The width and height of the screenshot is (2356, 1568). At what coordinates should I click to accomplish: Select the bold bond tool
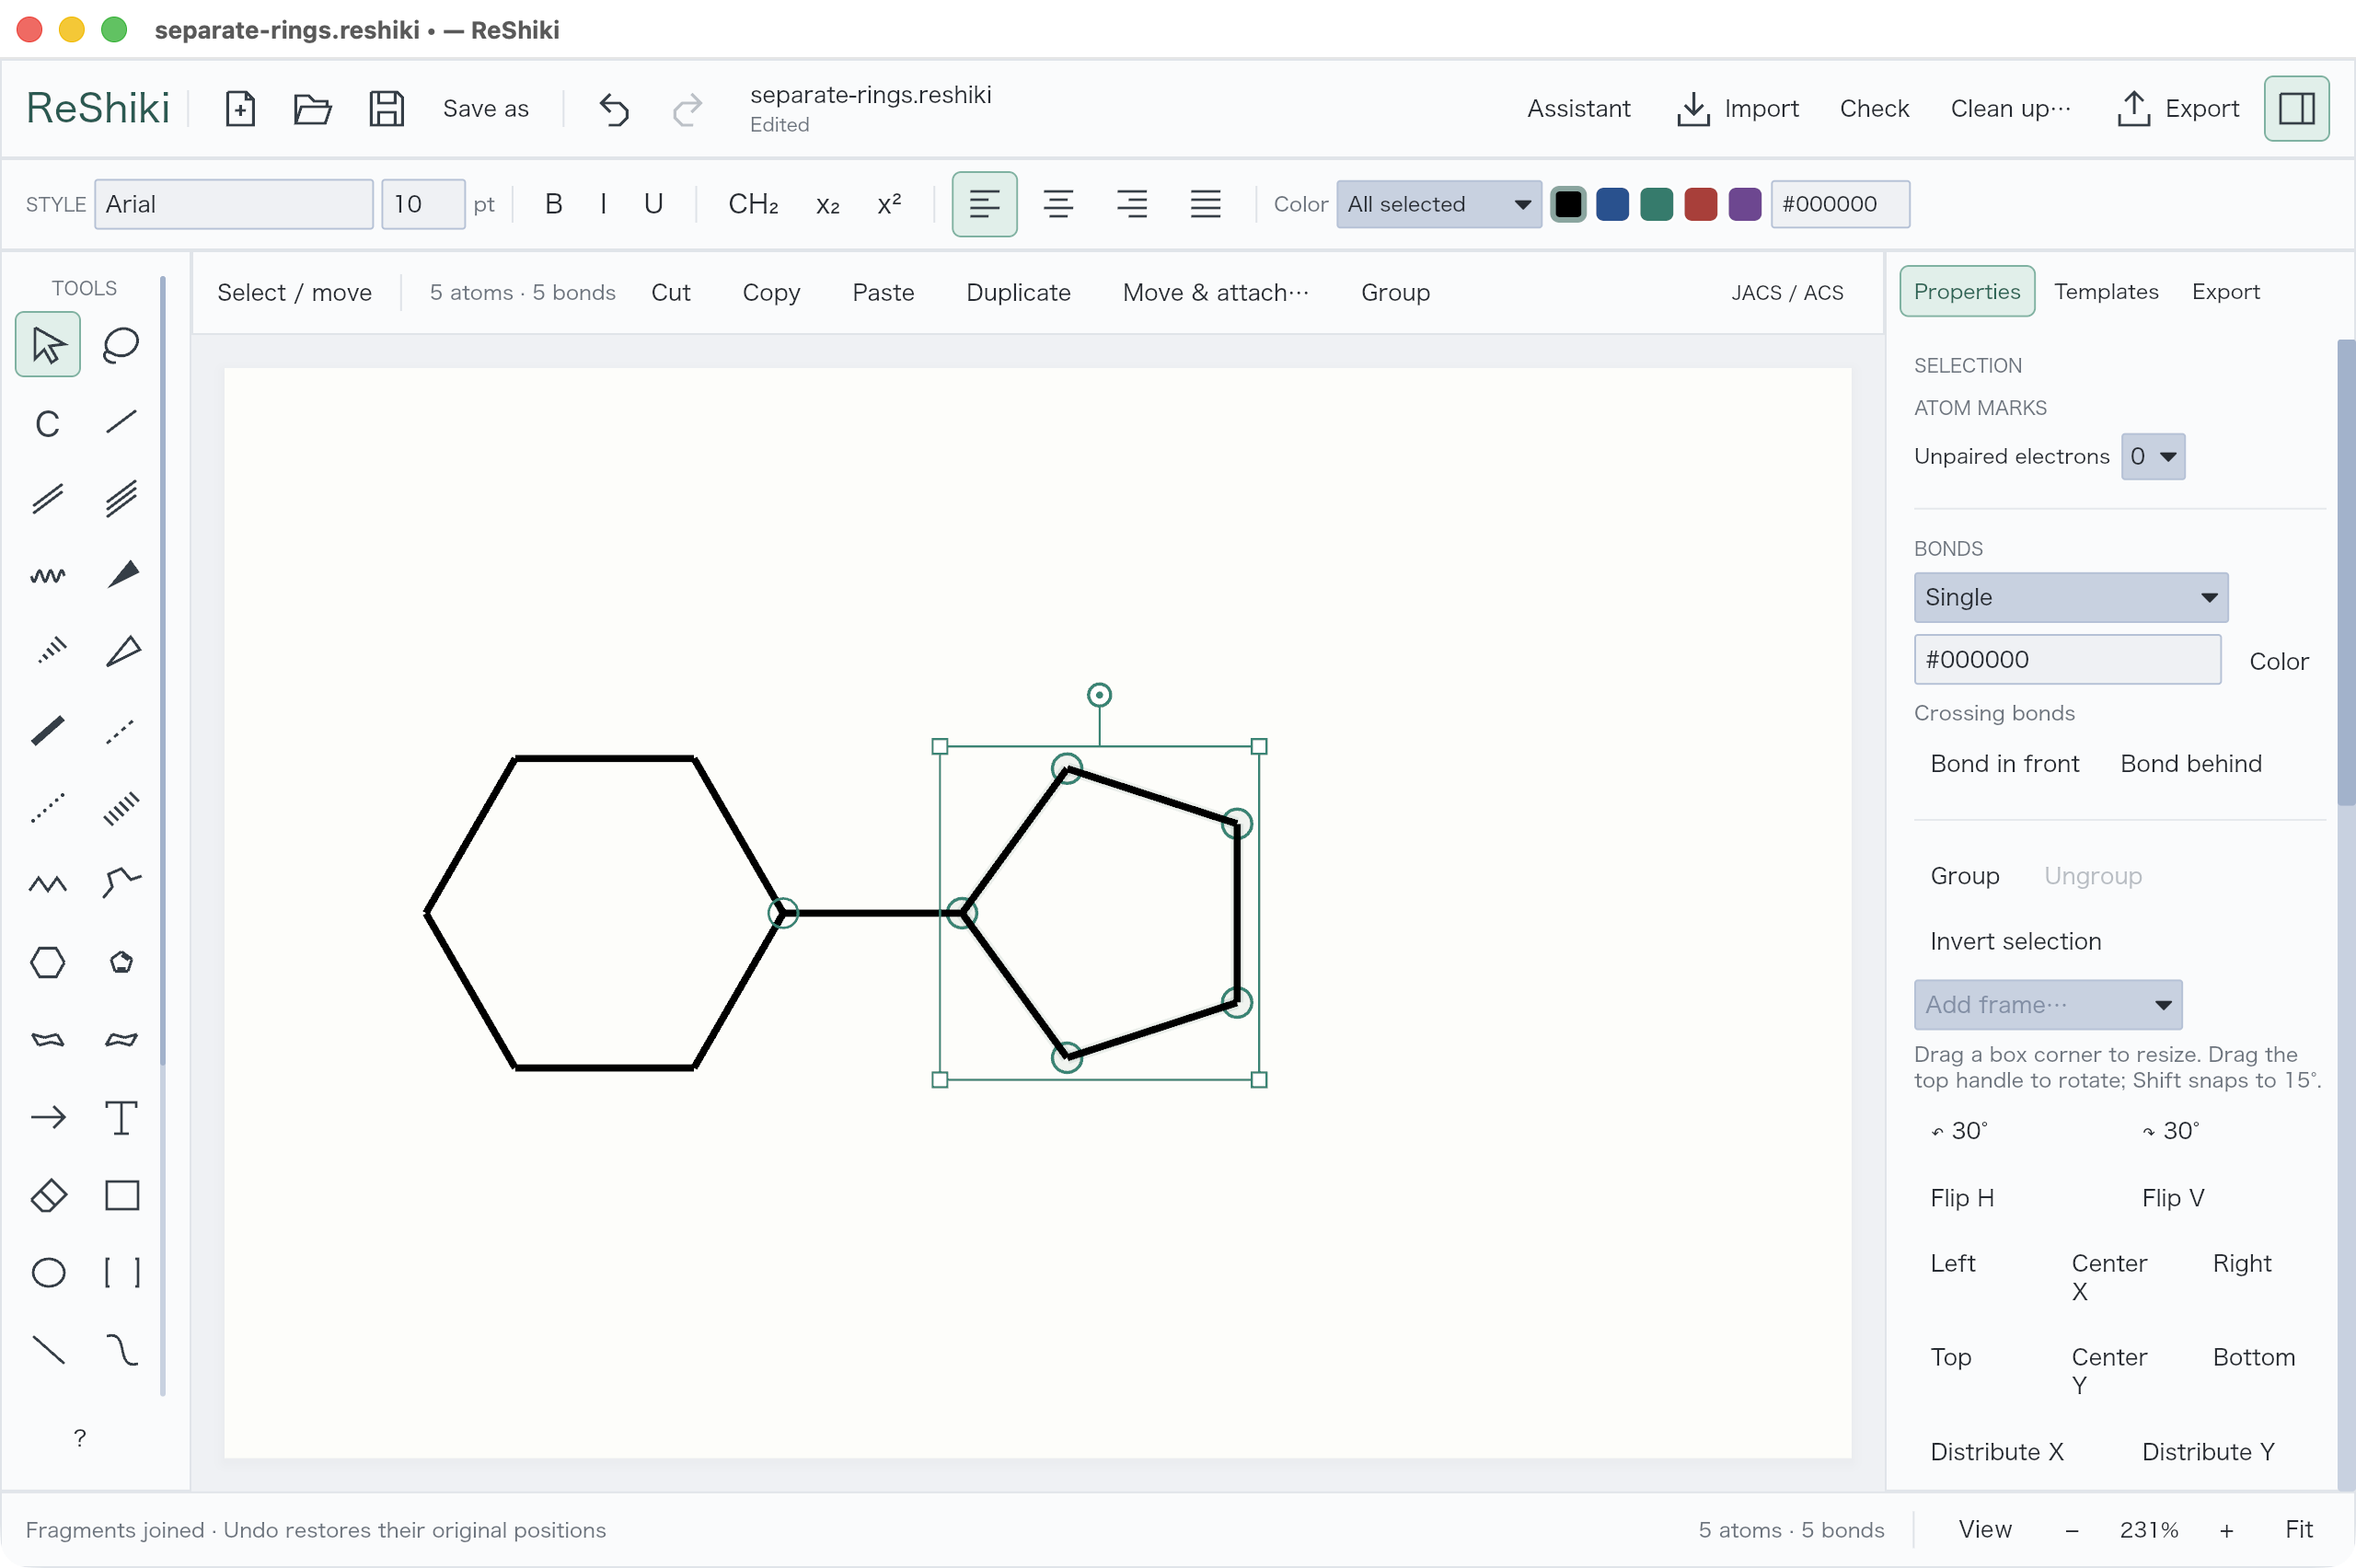click(x=47, y=730)
